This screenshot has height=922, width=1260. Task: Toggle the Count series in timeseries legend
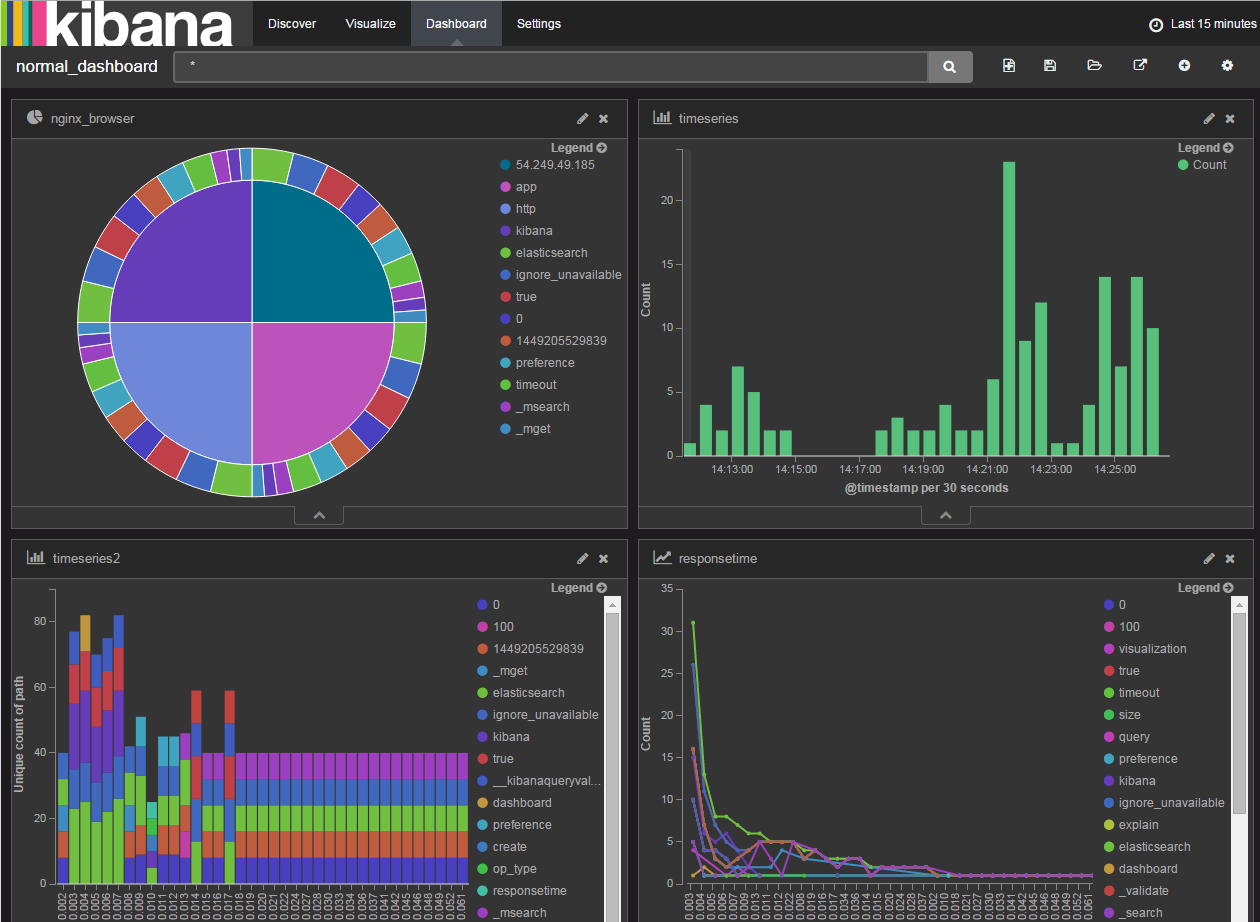[1203, 164]
